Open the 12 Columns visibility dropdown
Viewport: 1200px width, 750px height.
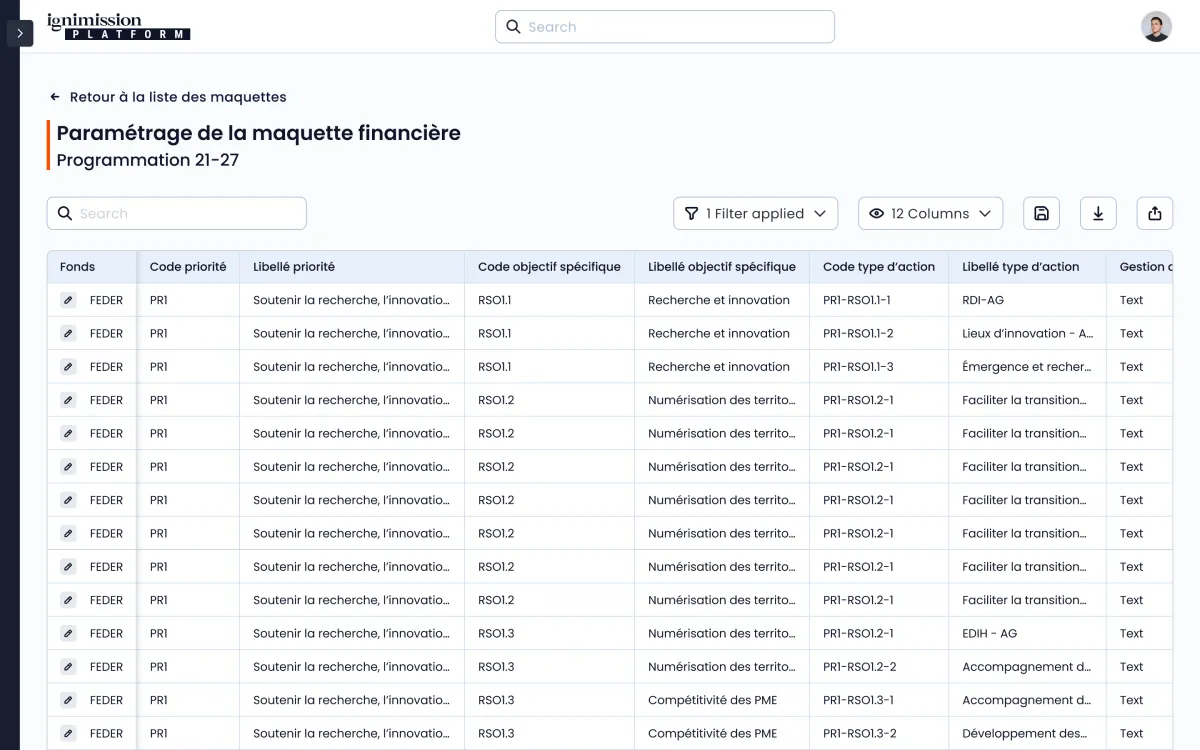click(930, 213)
